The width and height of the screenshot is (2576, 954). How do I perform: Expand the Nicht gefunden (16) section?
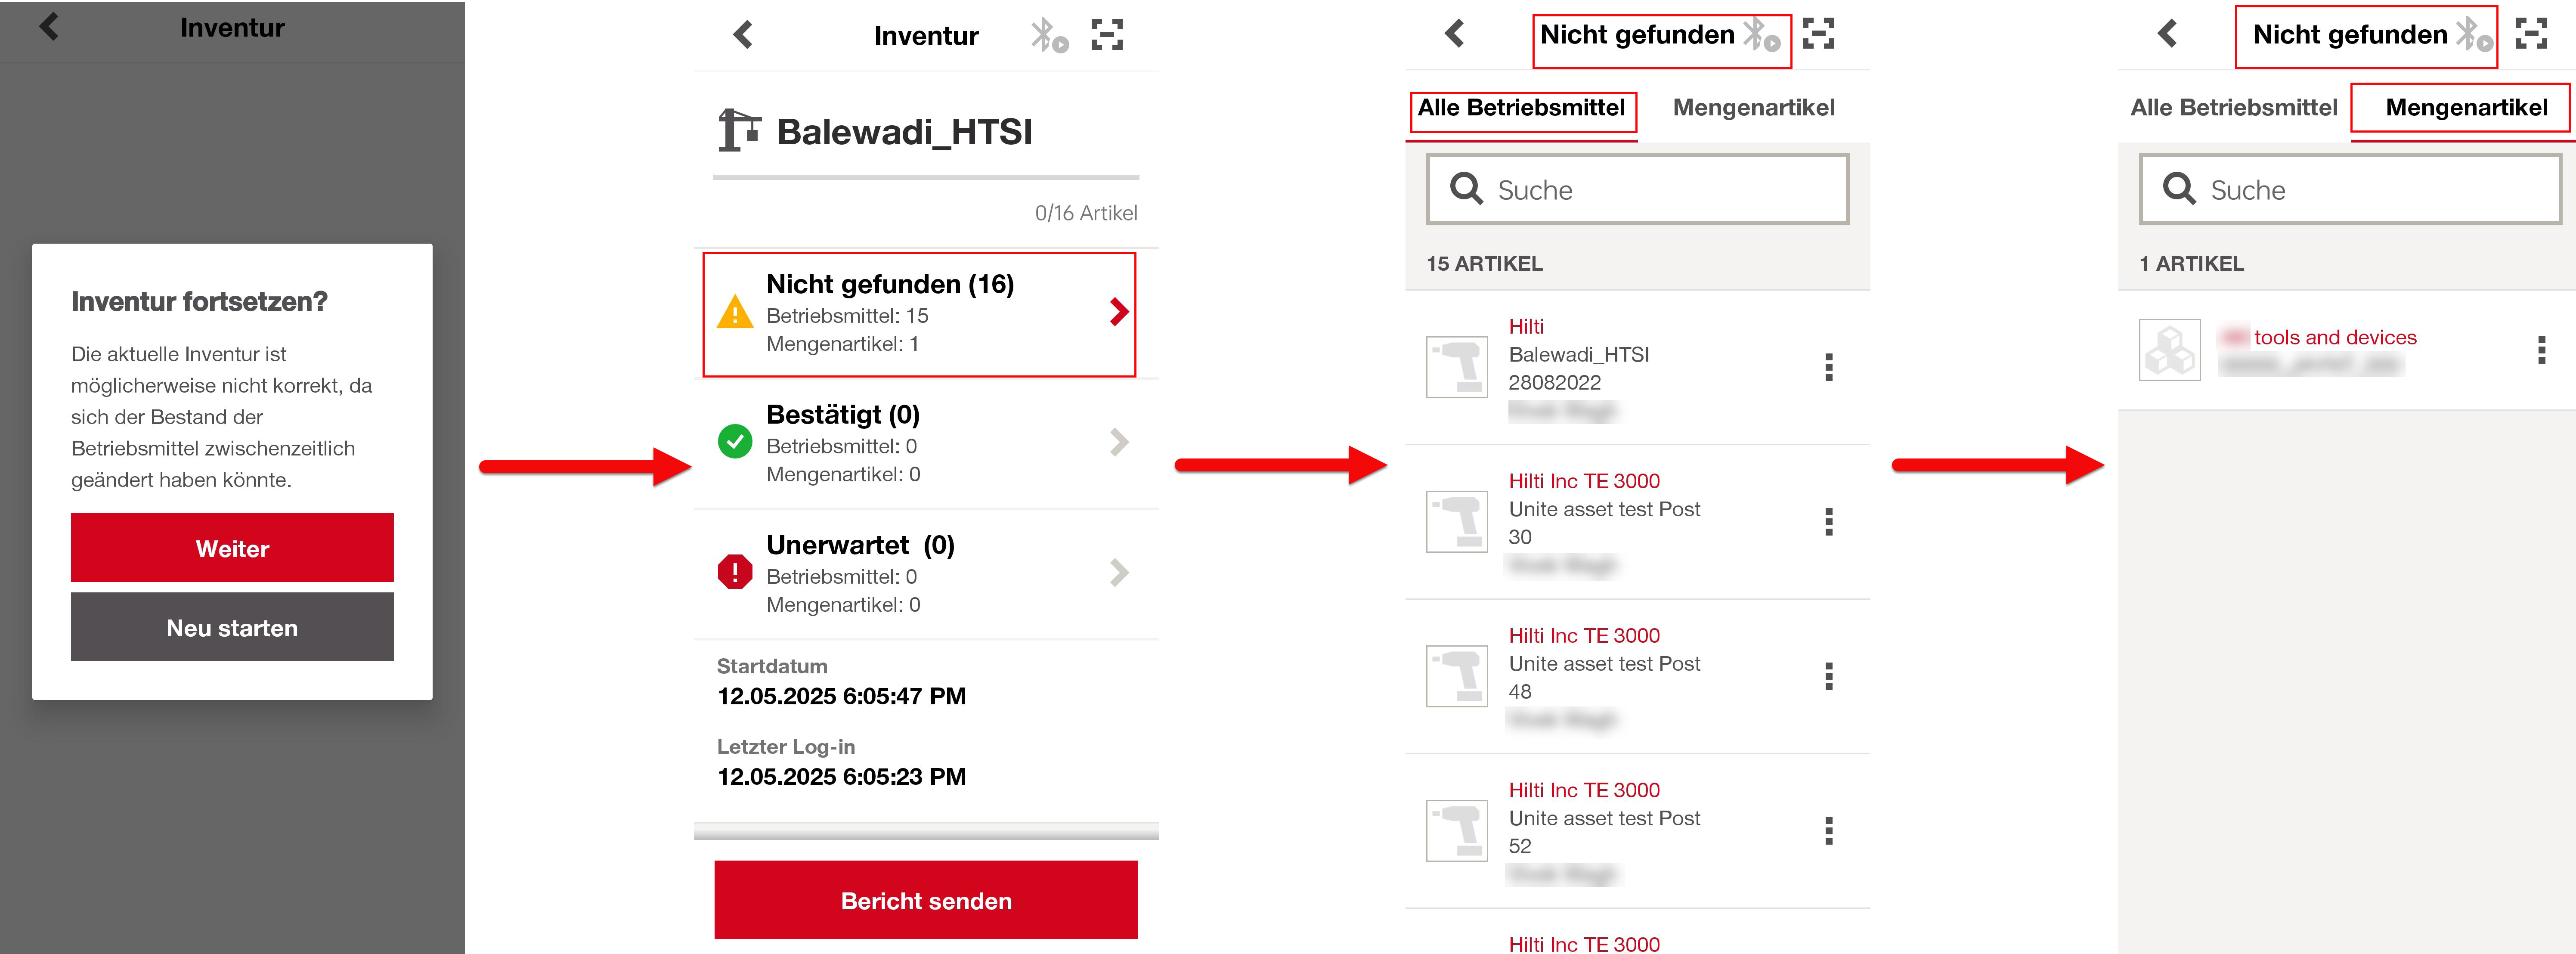919,314
